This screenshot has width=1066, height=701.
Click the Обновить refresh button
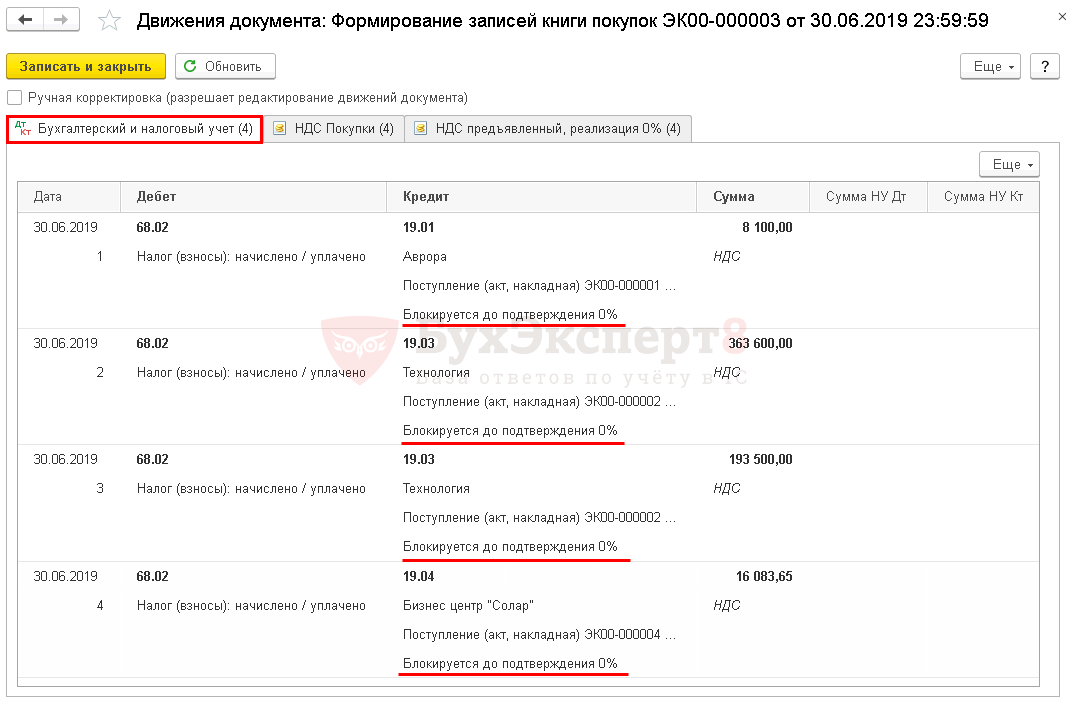[225, 66]
